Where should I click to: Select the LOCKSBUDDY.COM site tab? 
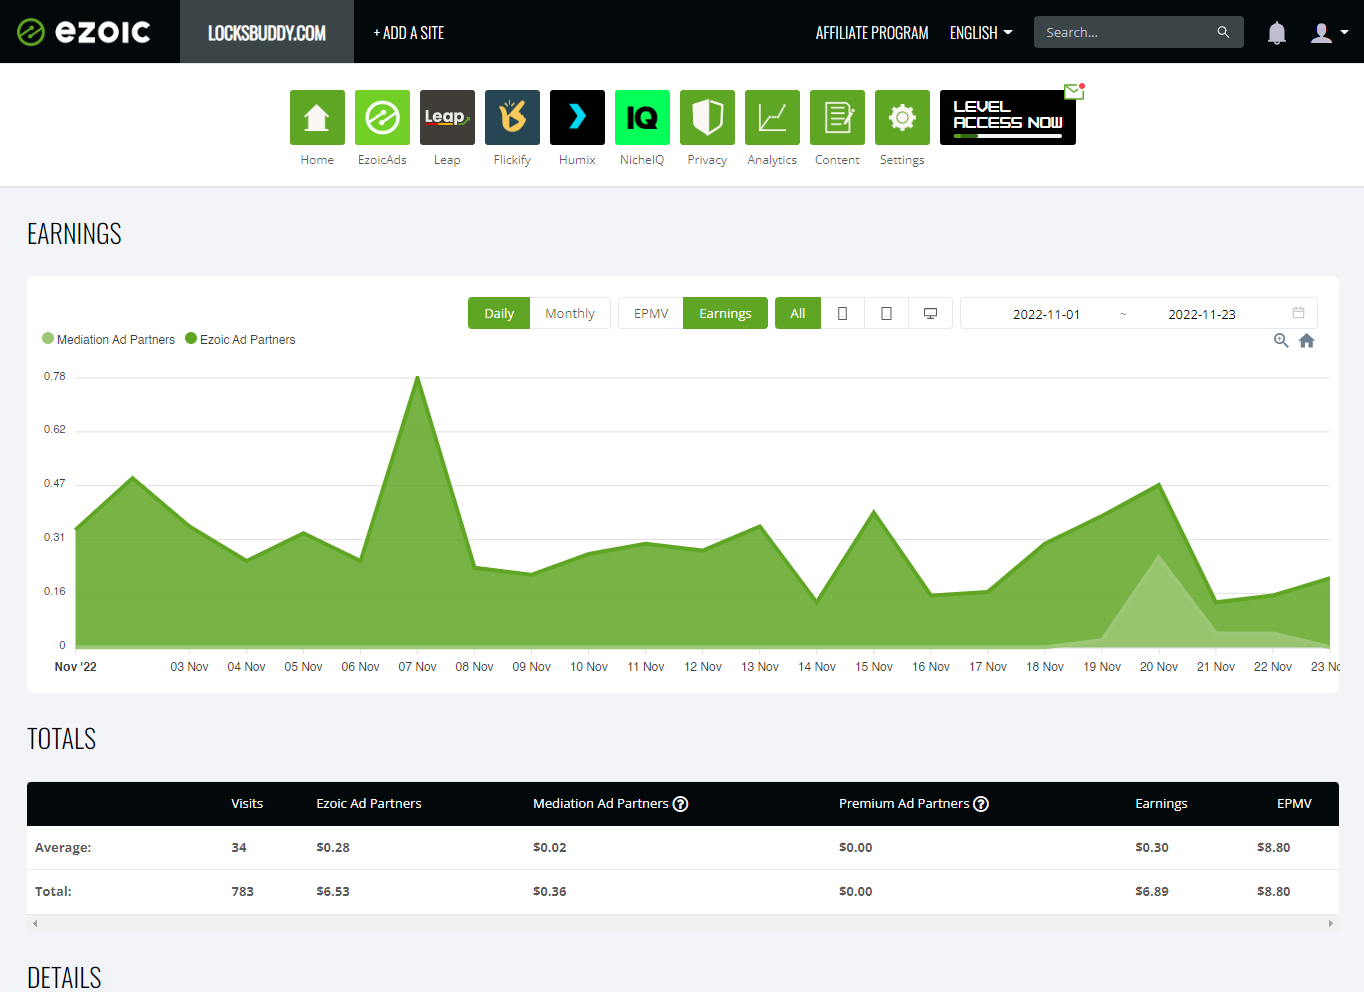267,32
